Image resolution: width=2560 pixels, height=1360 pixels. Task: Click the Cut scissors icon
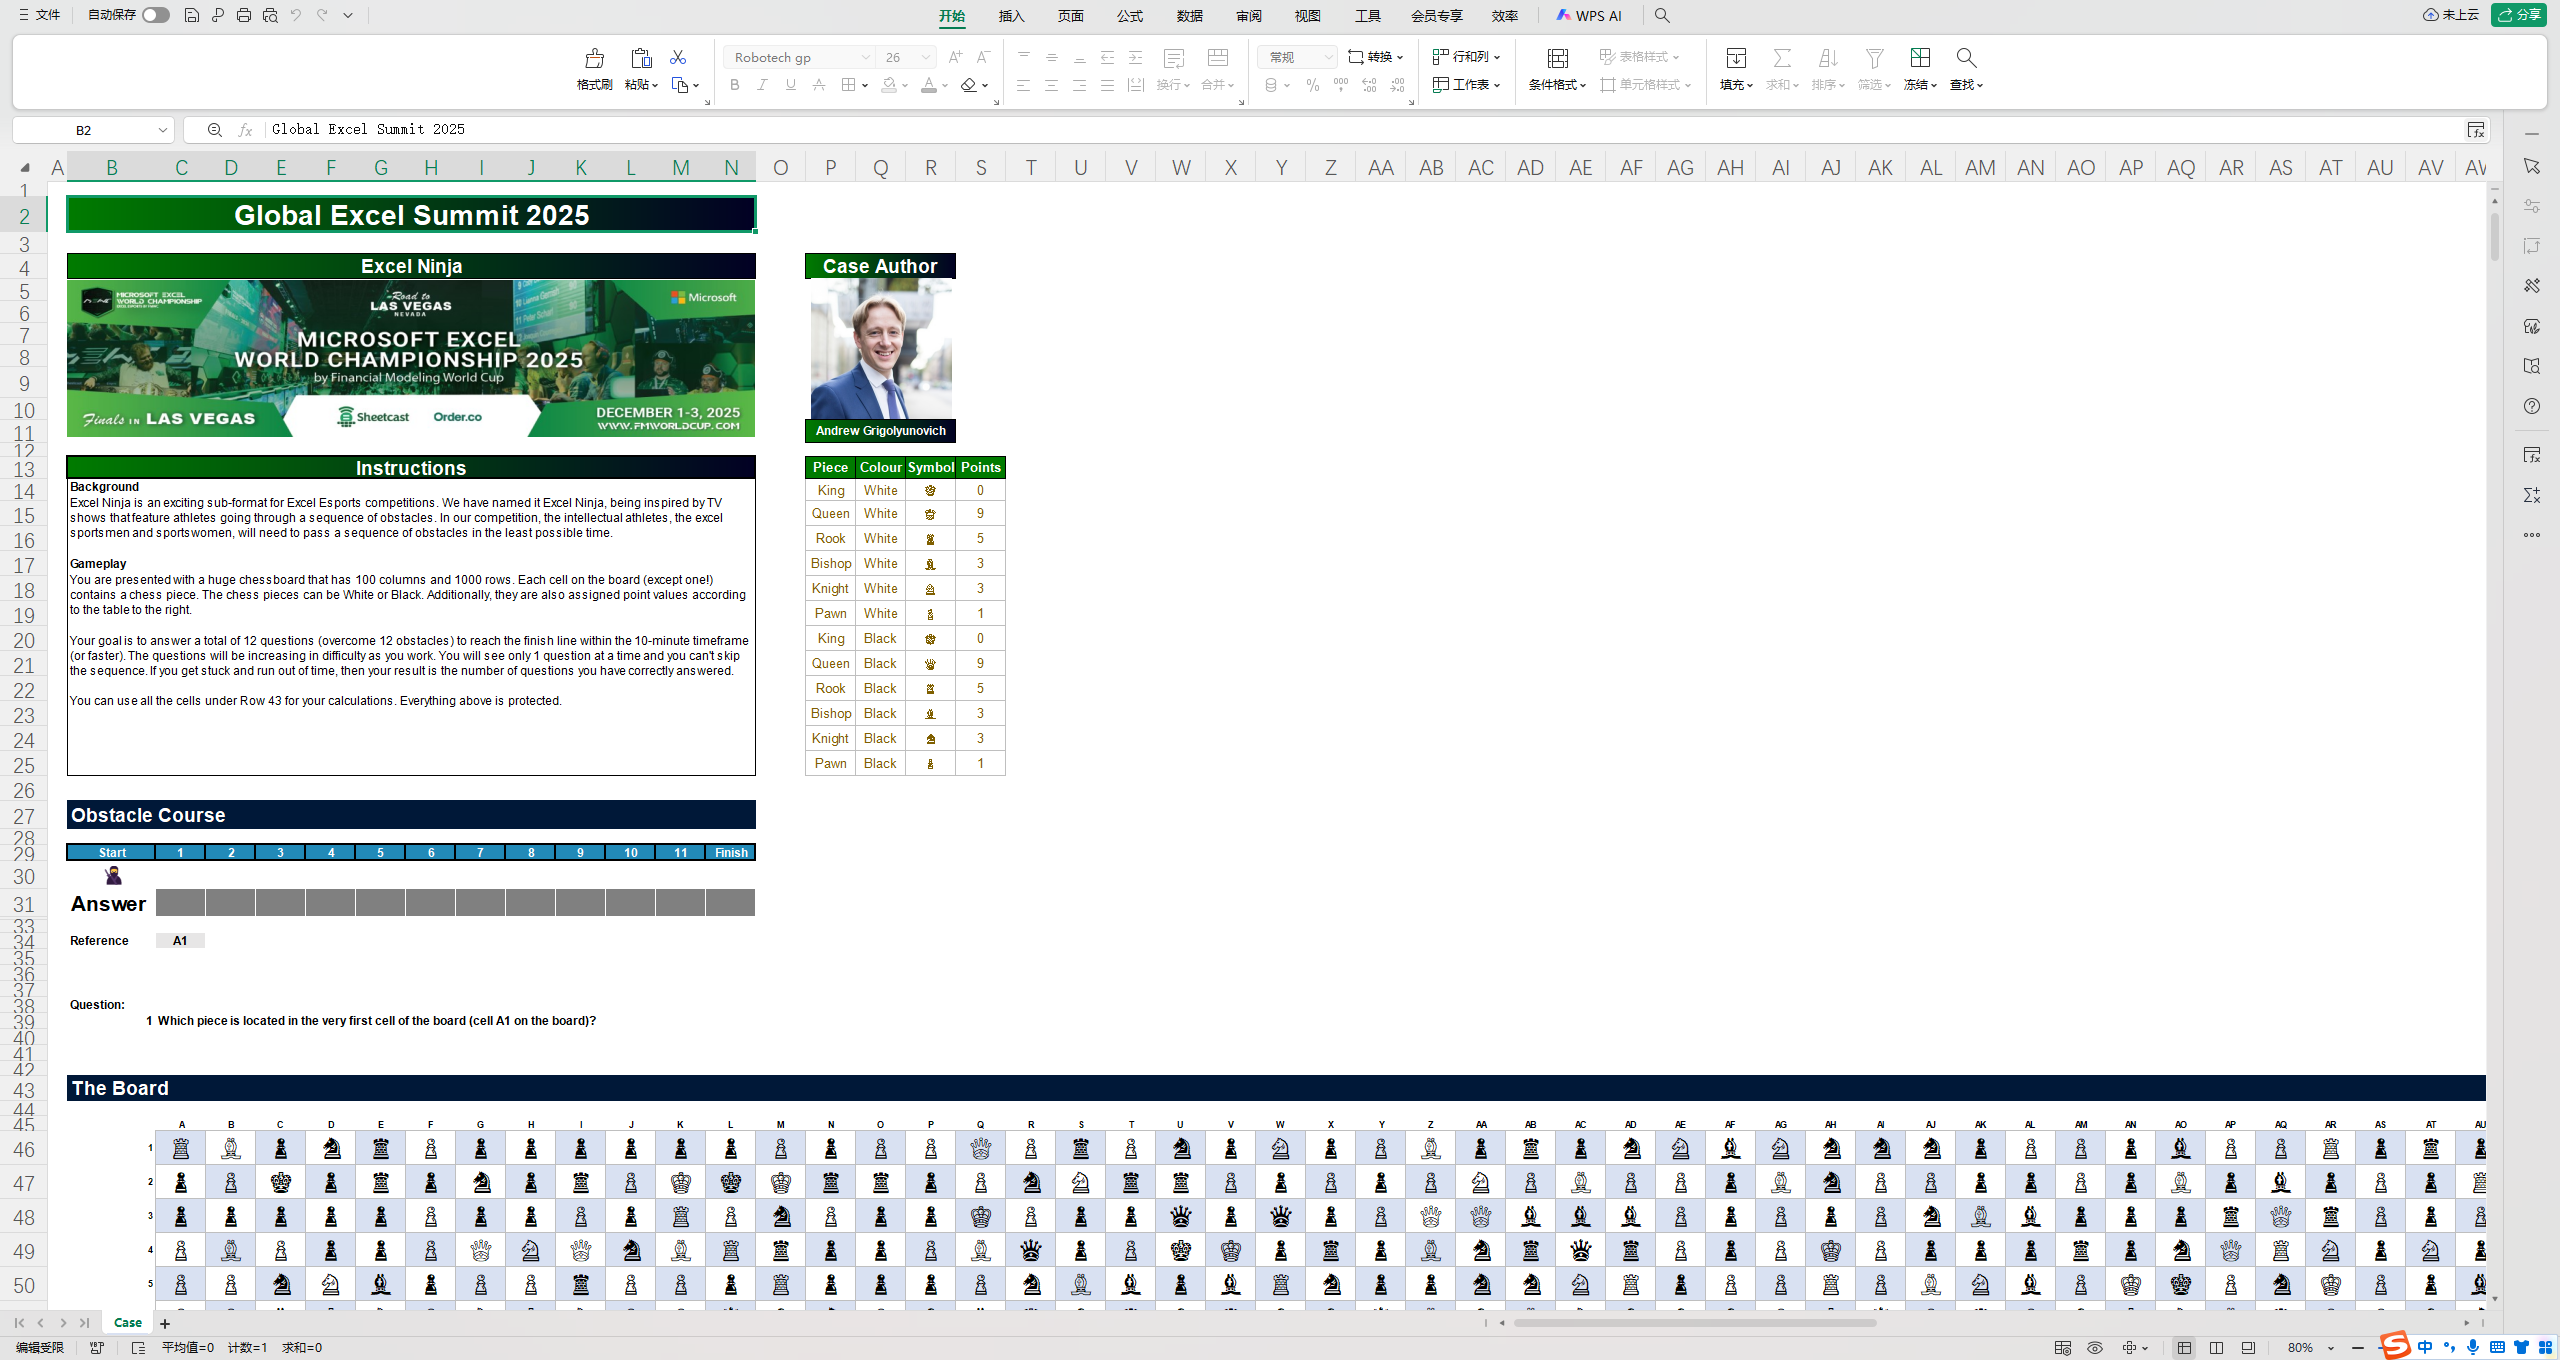tap(678, 58)
